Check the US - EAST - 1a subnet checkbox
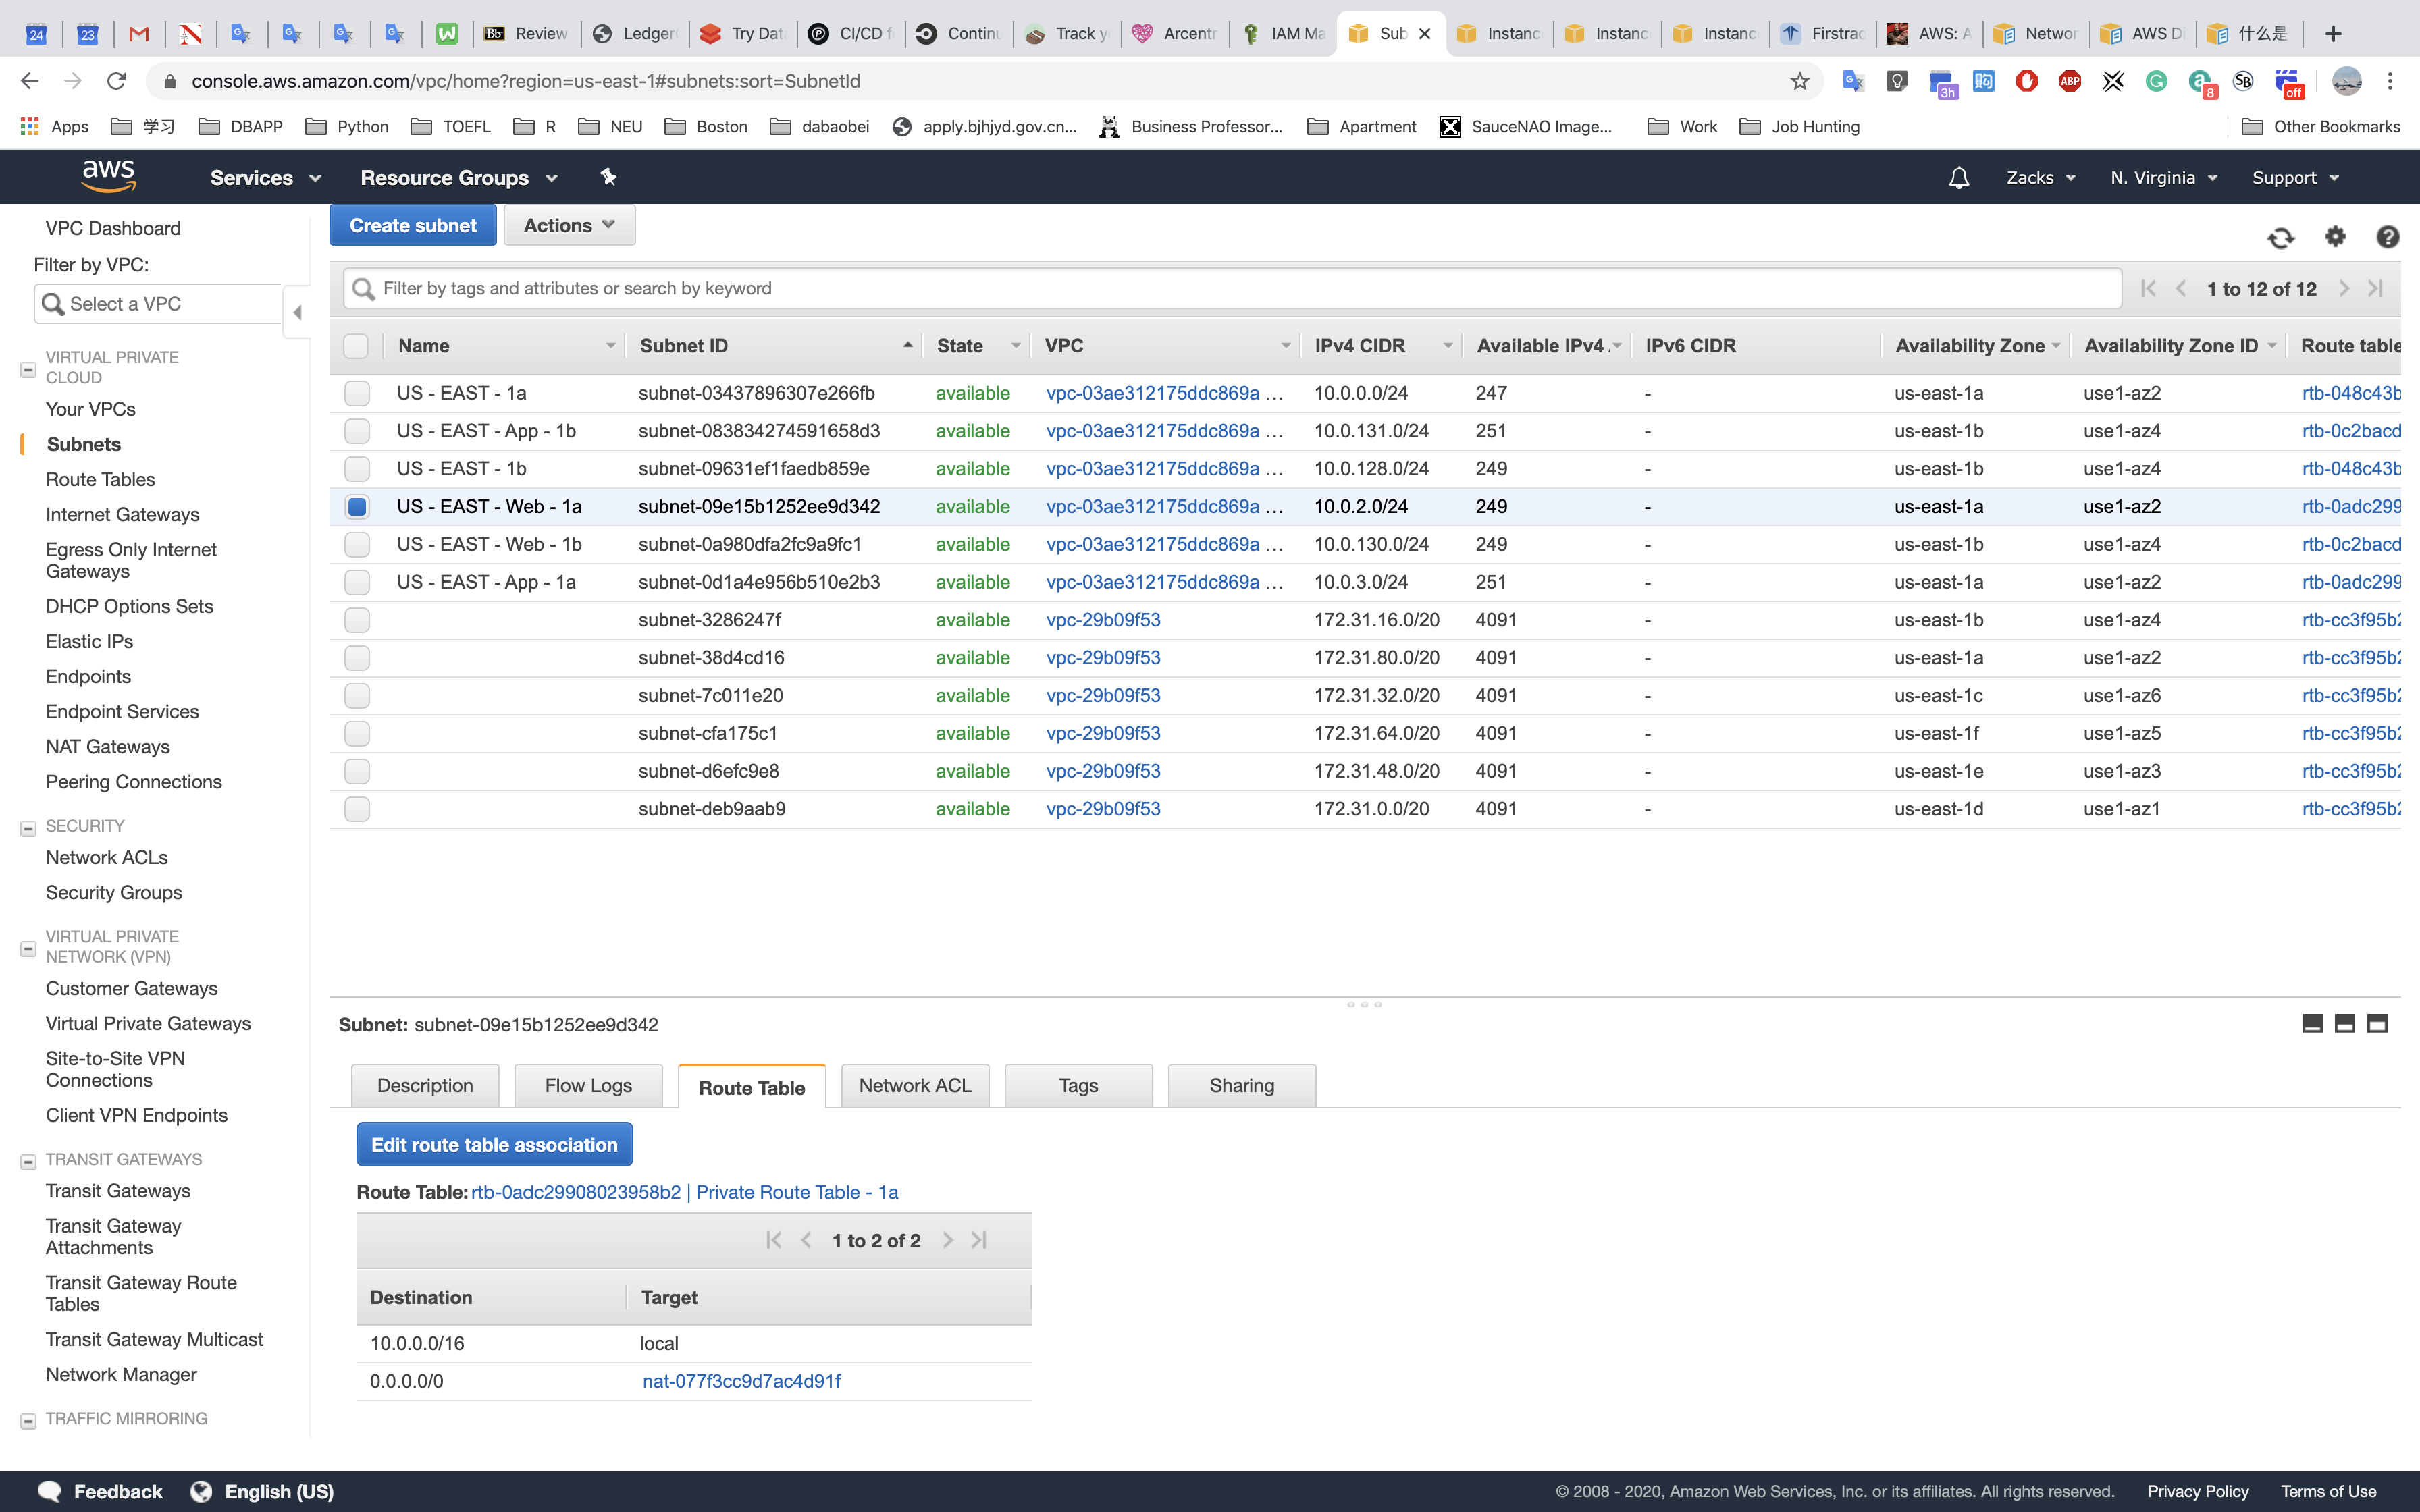The width and height of the screenshot is (2420, 1512). (x=357, y=393)
